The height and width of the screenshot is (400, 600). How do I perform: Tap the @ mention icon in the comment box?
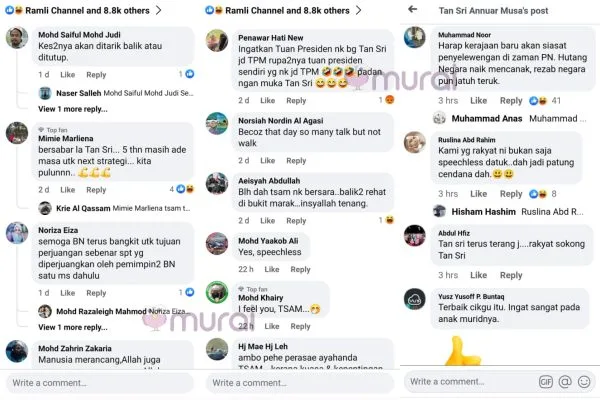pos(565,382)
